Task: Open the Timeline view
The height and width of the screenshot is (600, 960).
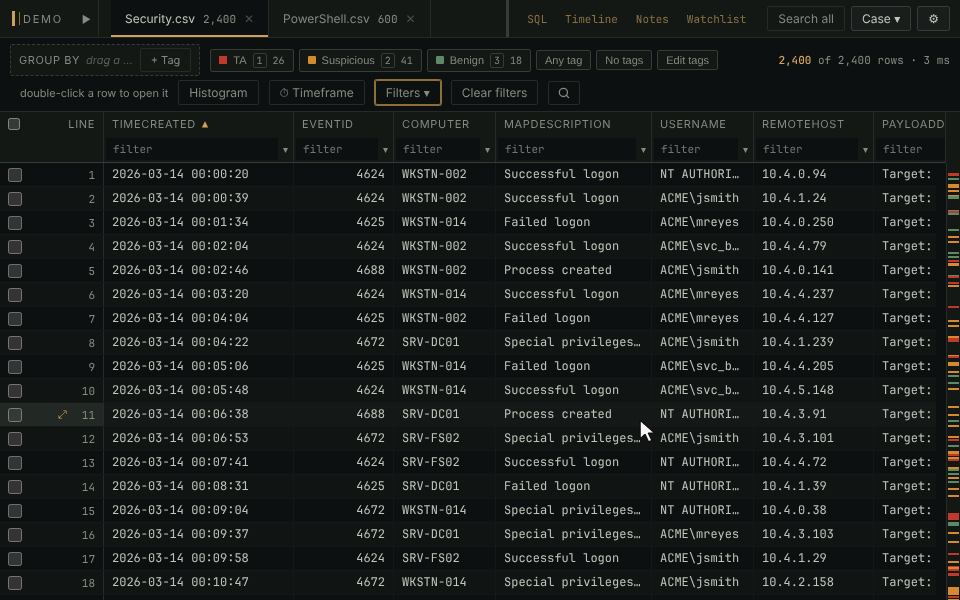Action: coord(591,20)
